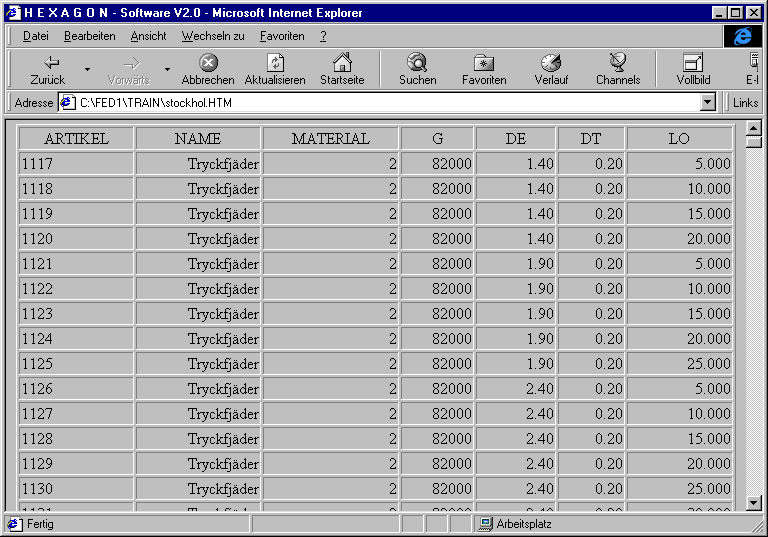The height and width of the screenshot is (537, 768).
Task: Expand the Vorwärts history dropdown arrow
Action: pyautogui.click(x=167, y=70)
